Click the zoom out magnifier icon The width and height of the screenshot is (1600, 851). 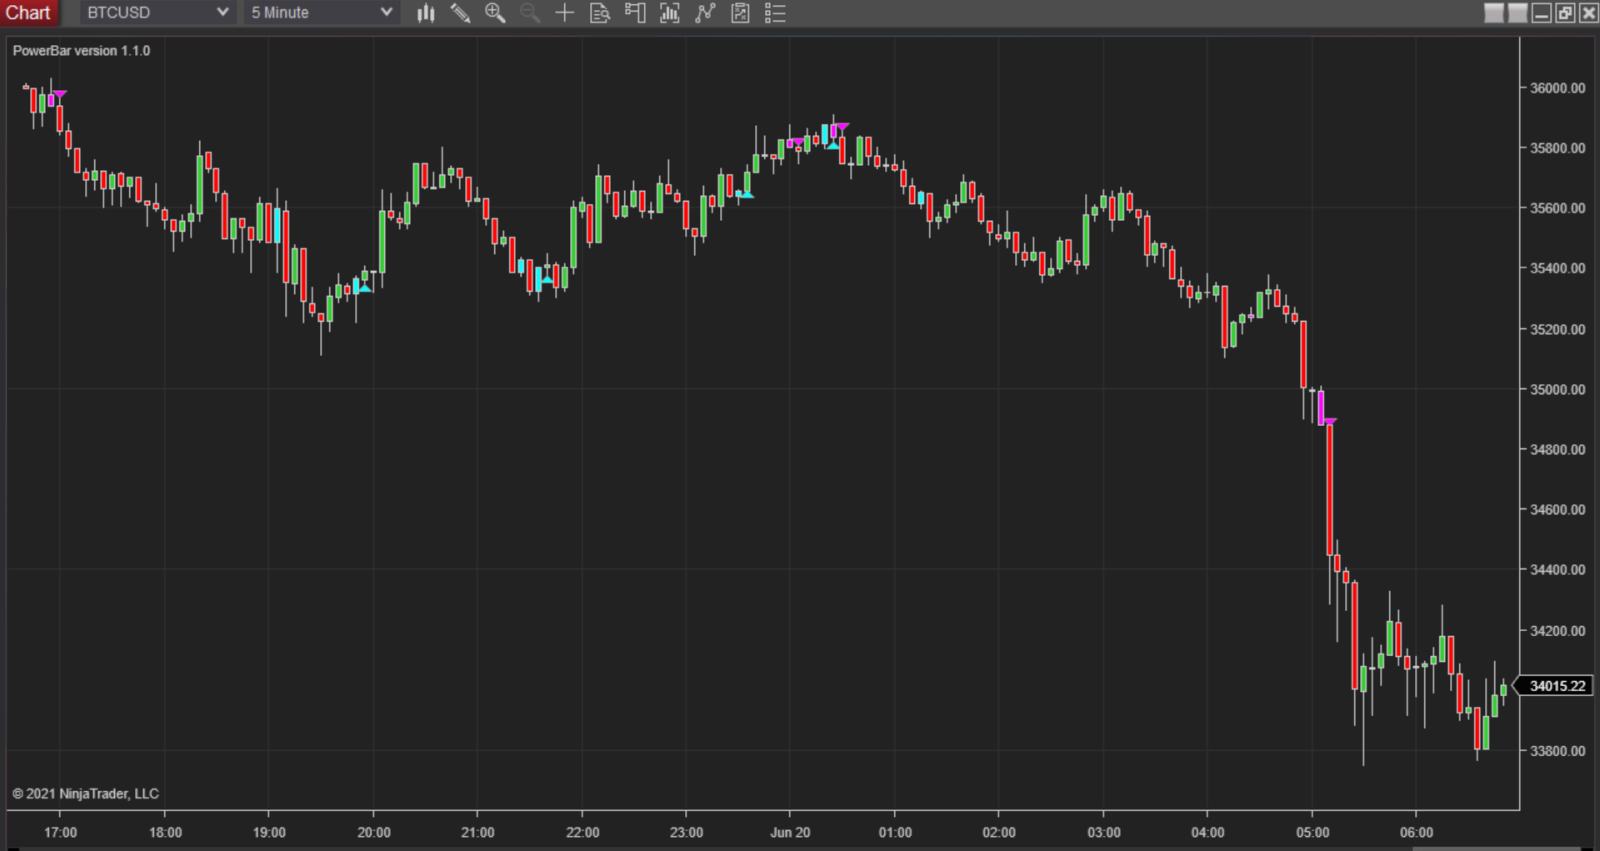click(530, 13)
